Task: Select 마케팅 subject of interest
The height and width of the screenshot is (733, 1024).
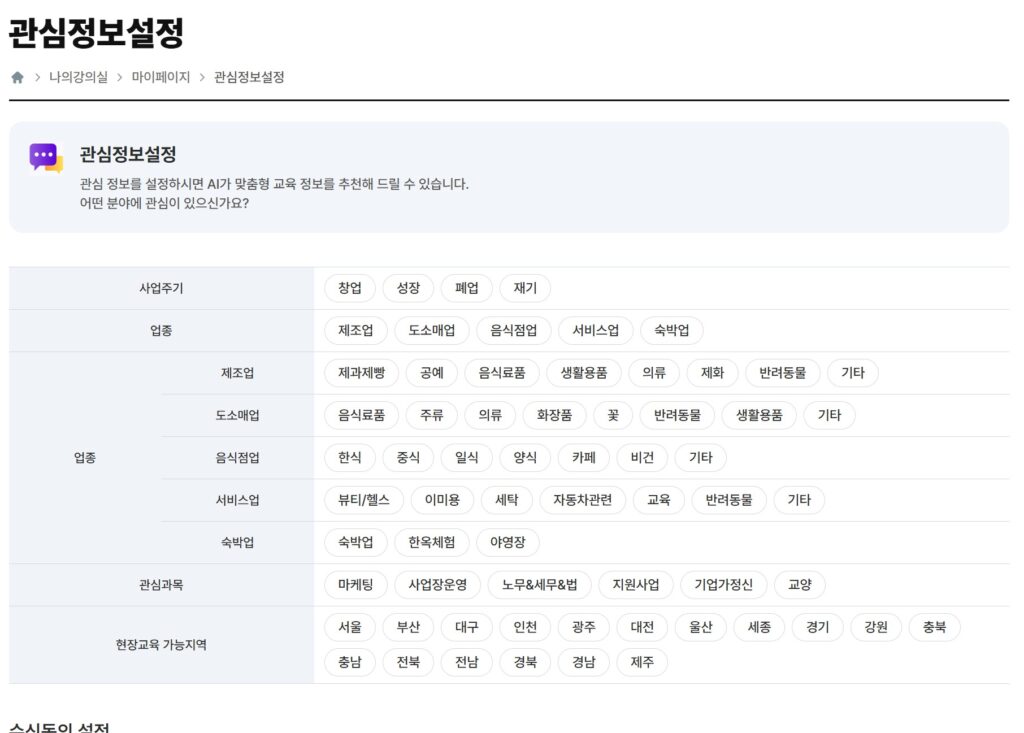Action: click(356, 585)
